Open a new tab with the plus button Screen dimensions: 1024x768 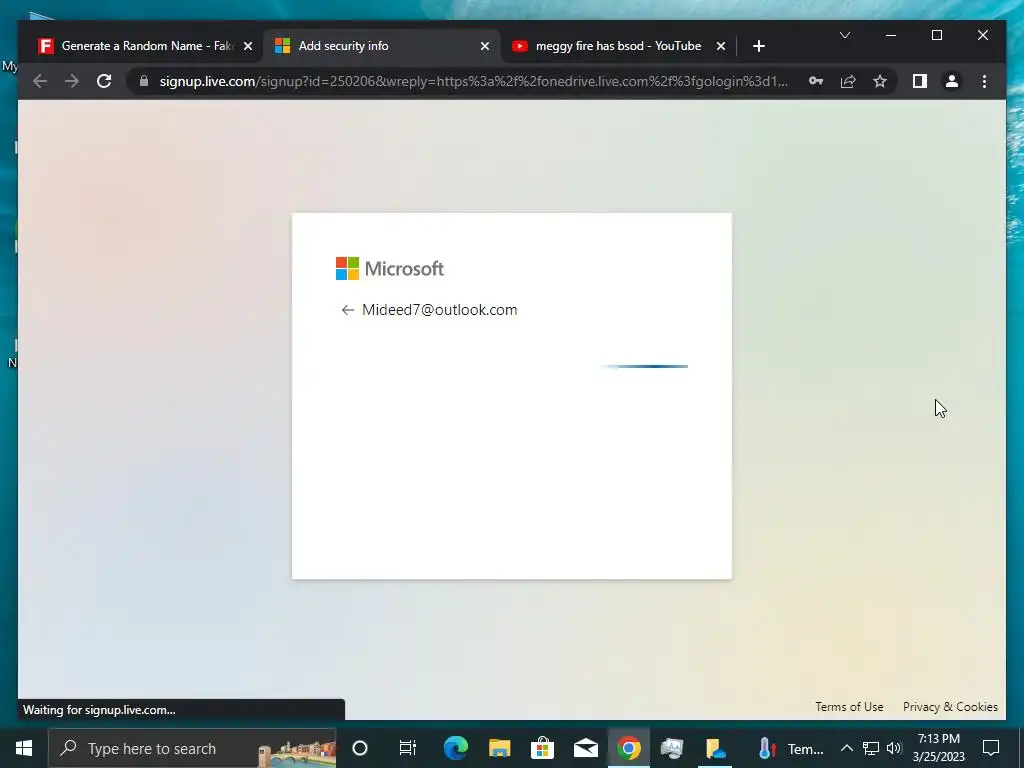coord(758,46)
